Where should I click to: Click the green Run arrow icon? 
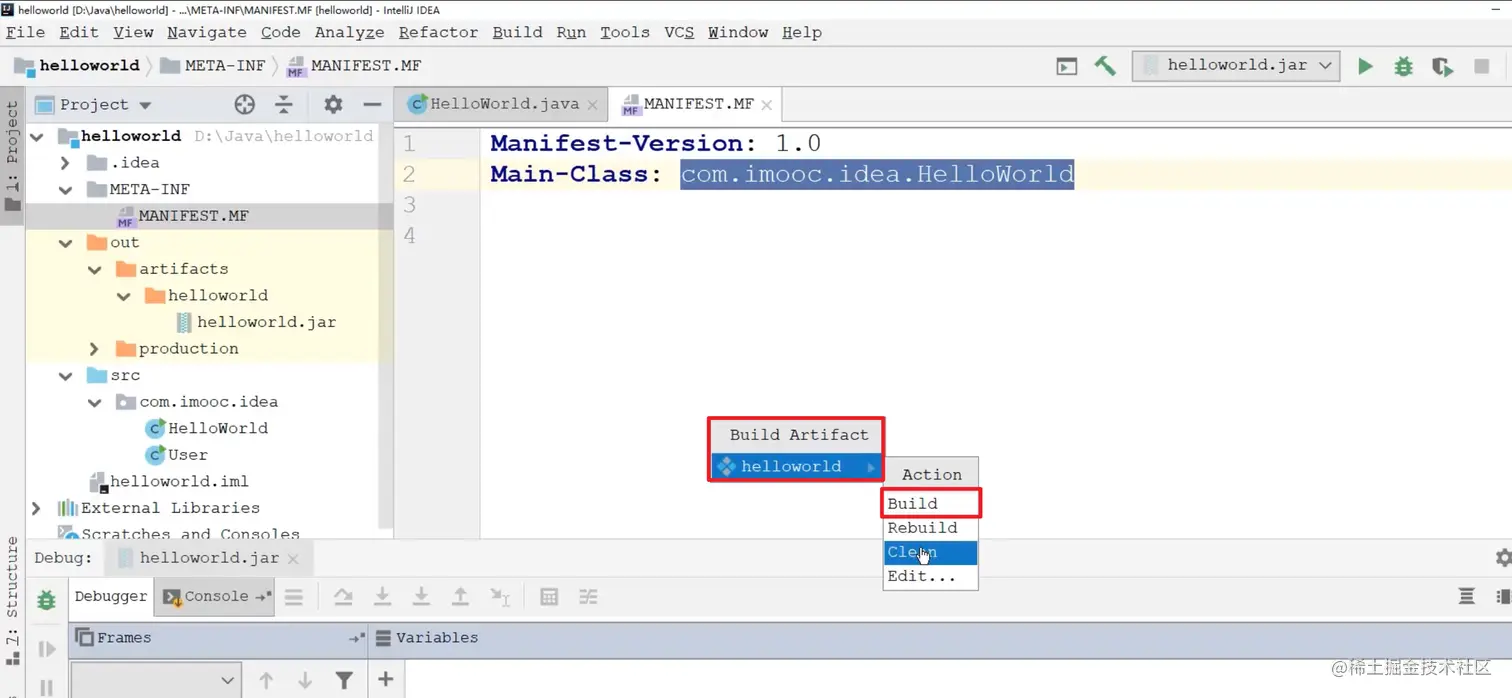[x=1365, y=66]
